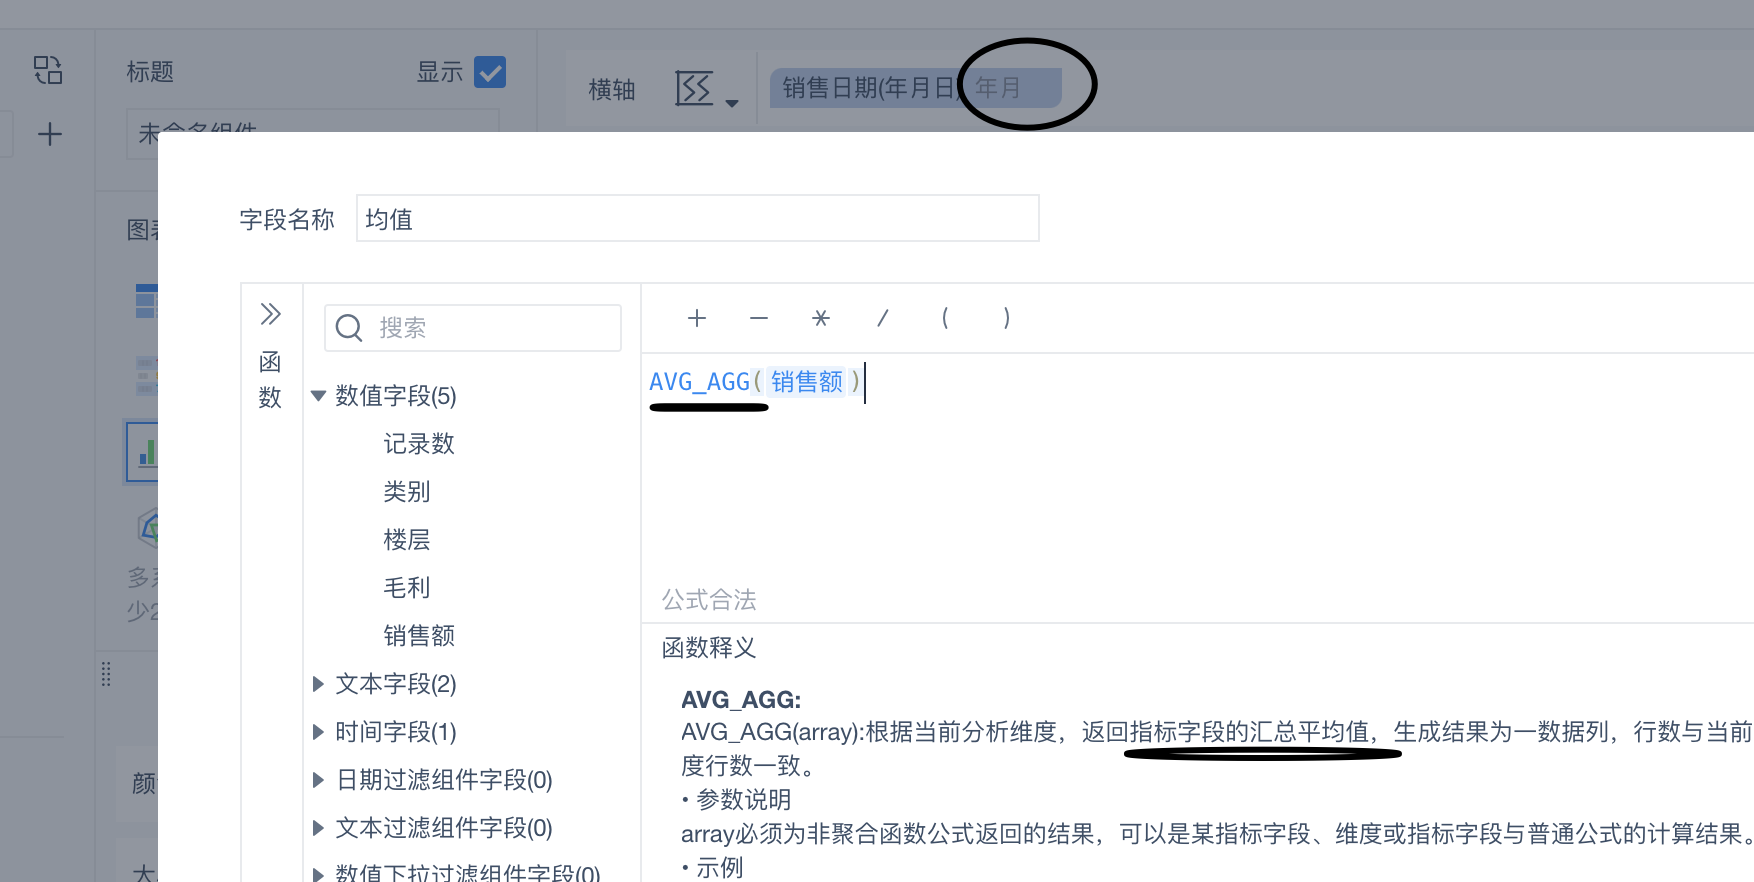Insert the multiply operator

[x=821, y=318]
